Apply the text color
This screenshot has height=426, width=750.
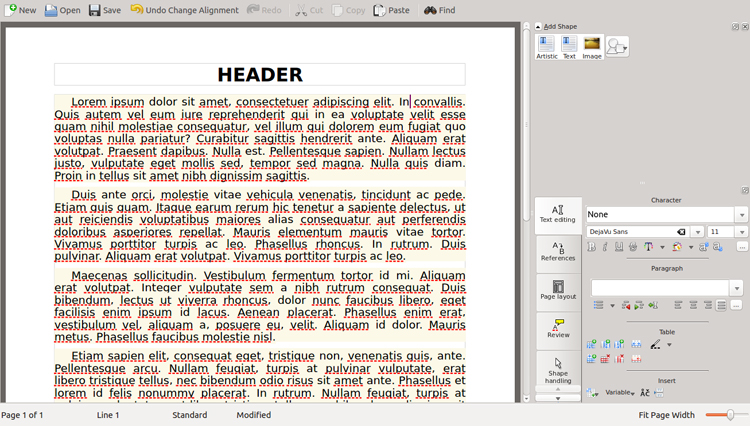[649, 247]
